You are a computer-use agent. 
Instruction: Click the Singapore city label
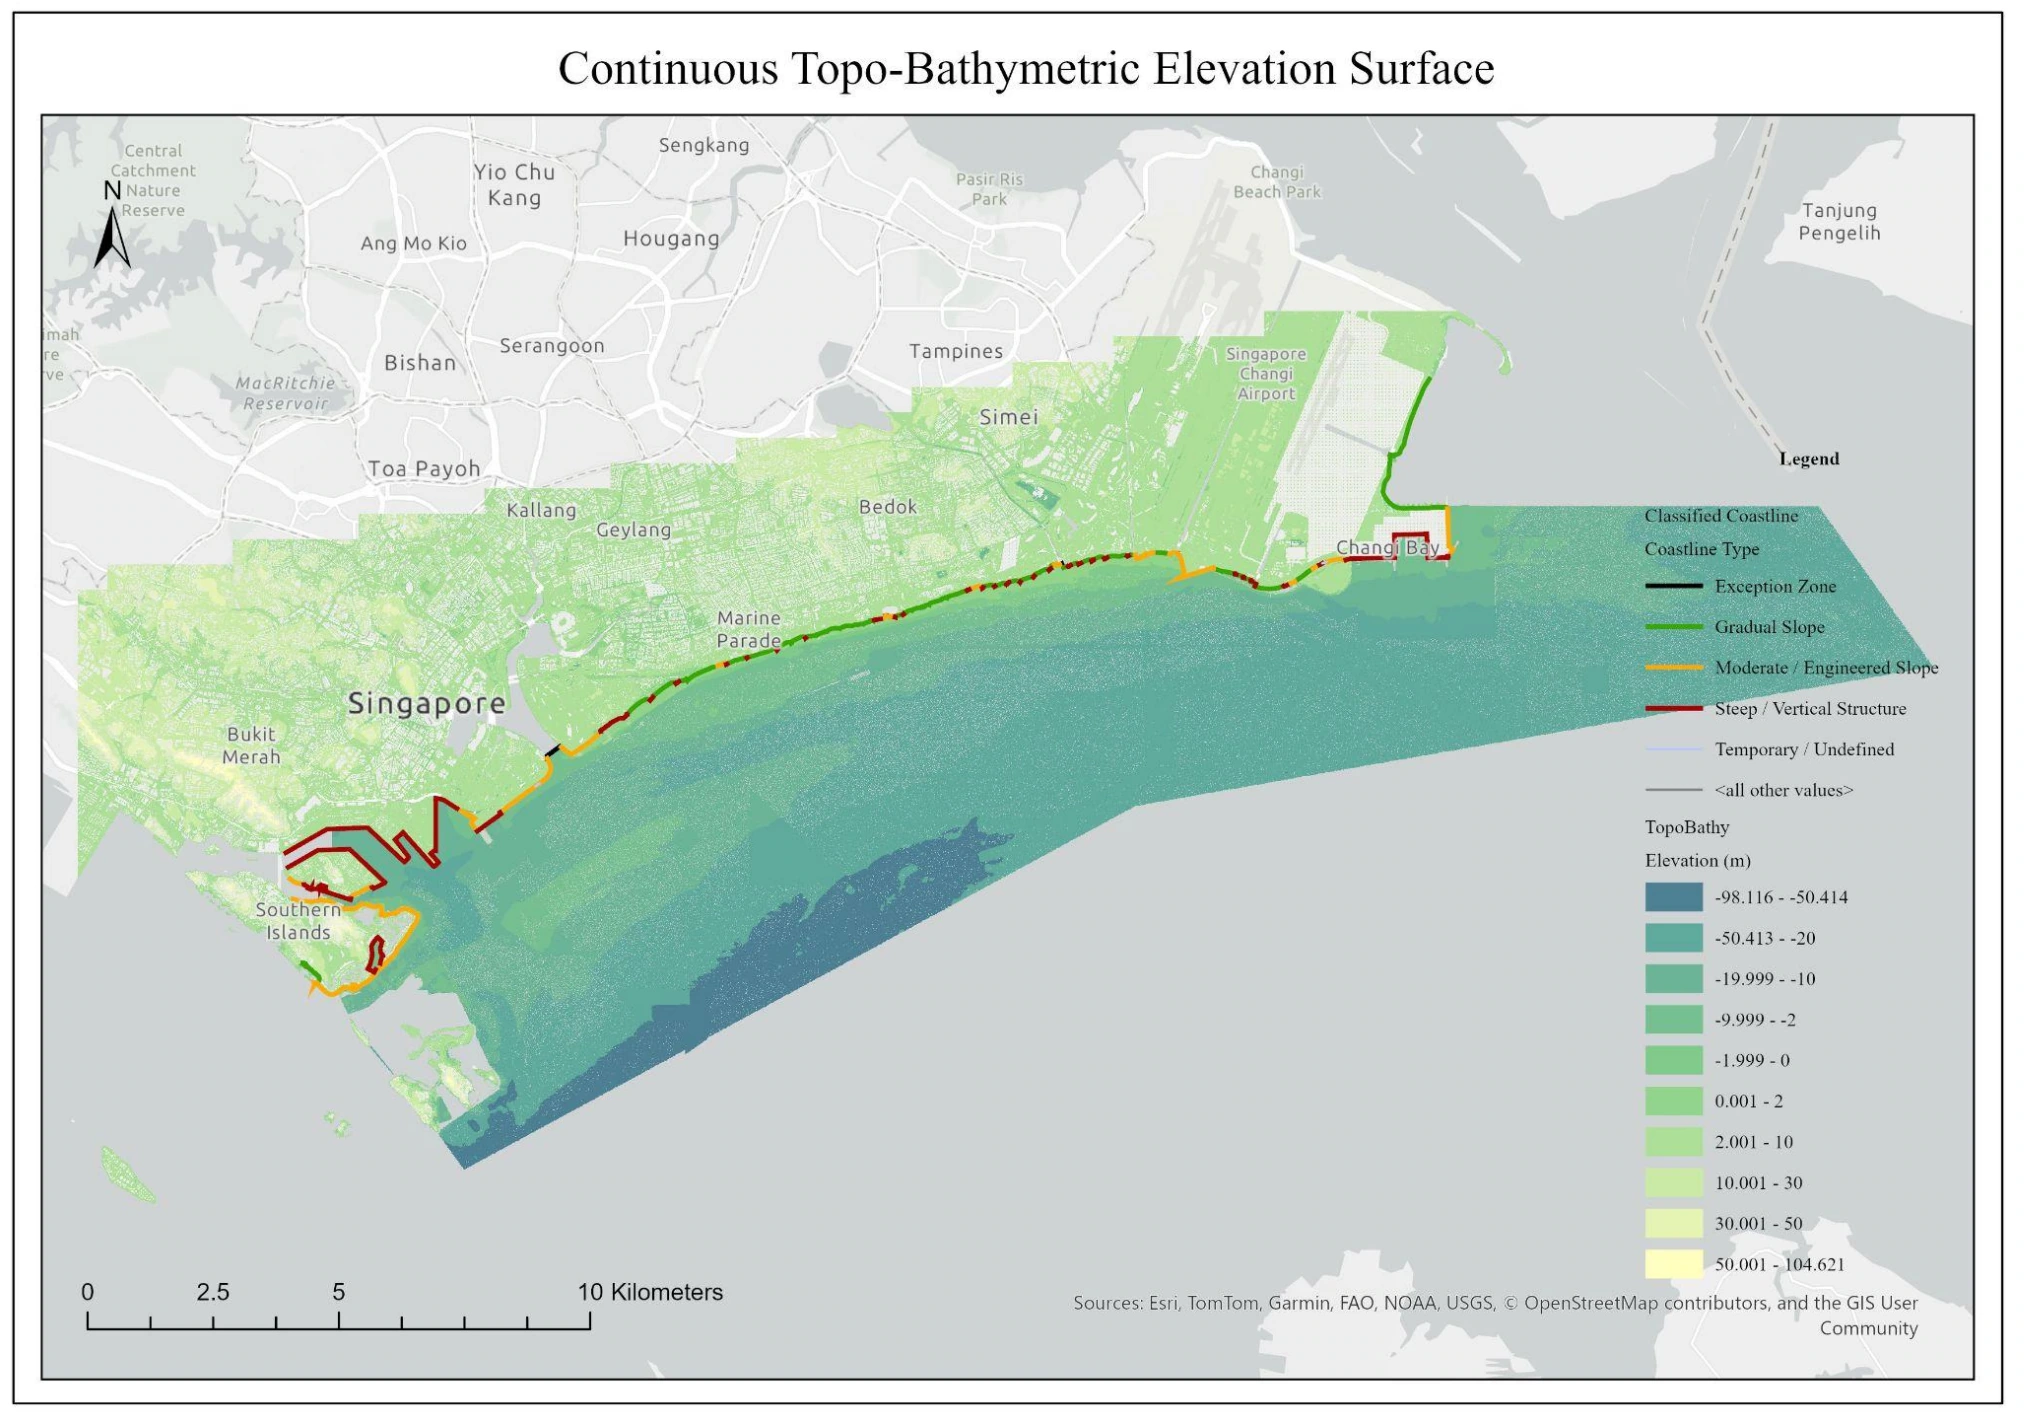pos(427,704)
